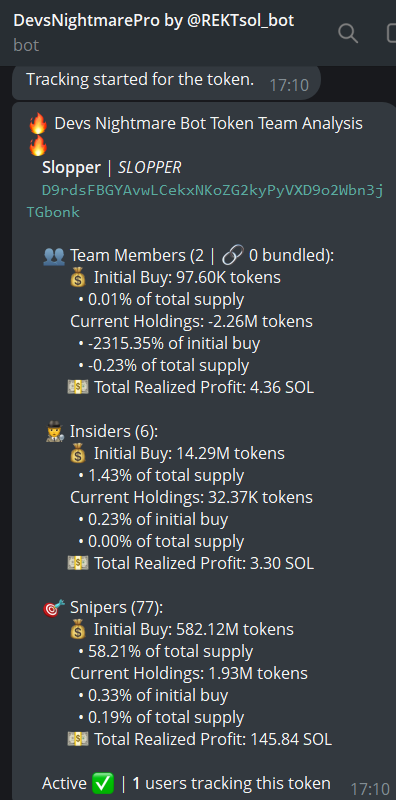Click banknote icon beside 3.30 SOL profit
The image size is (396, 800).
click(x=78, y=563)
